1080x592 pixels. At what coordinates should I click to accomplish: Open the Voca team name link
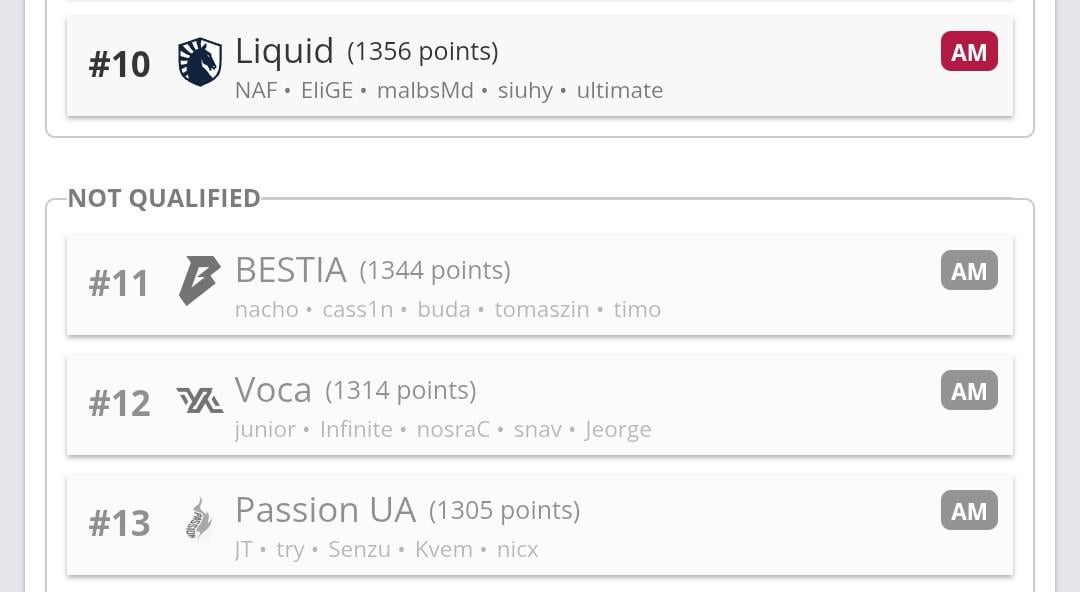273,390
